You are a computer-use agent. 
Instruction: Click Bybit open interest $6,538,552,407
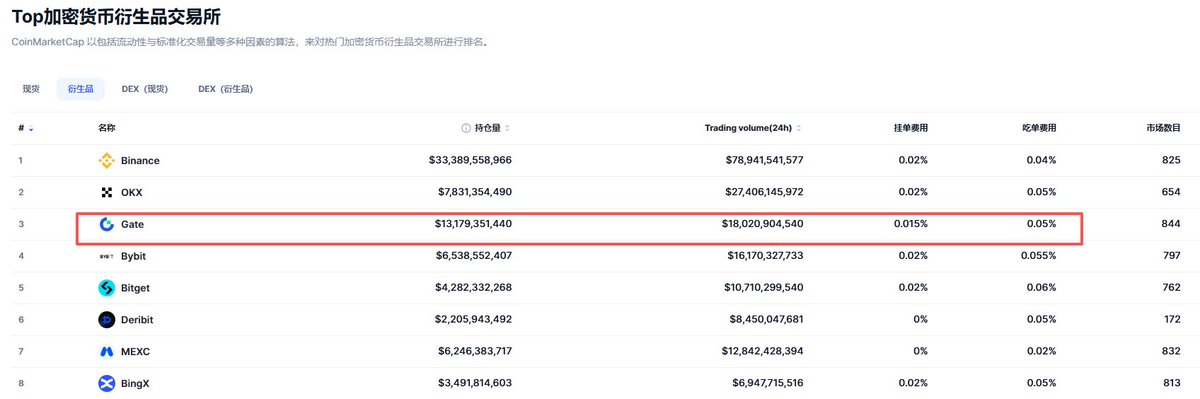coord(474,256)
